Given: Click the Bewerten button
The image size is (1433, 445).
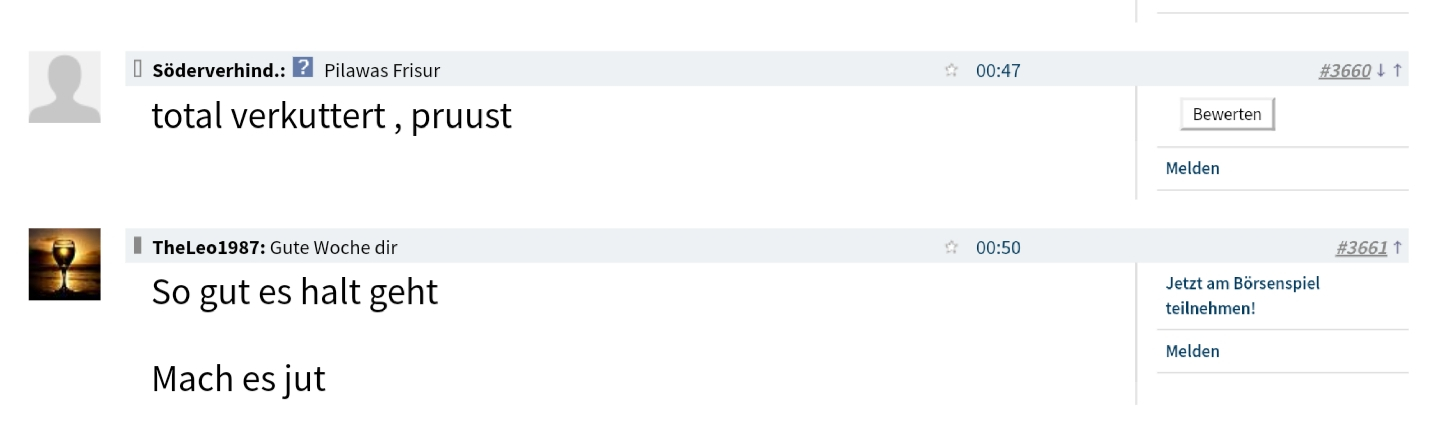Looking at the screenshot, I should coord(1227,114).
